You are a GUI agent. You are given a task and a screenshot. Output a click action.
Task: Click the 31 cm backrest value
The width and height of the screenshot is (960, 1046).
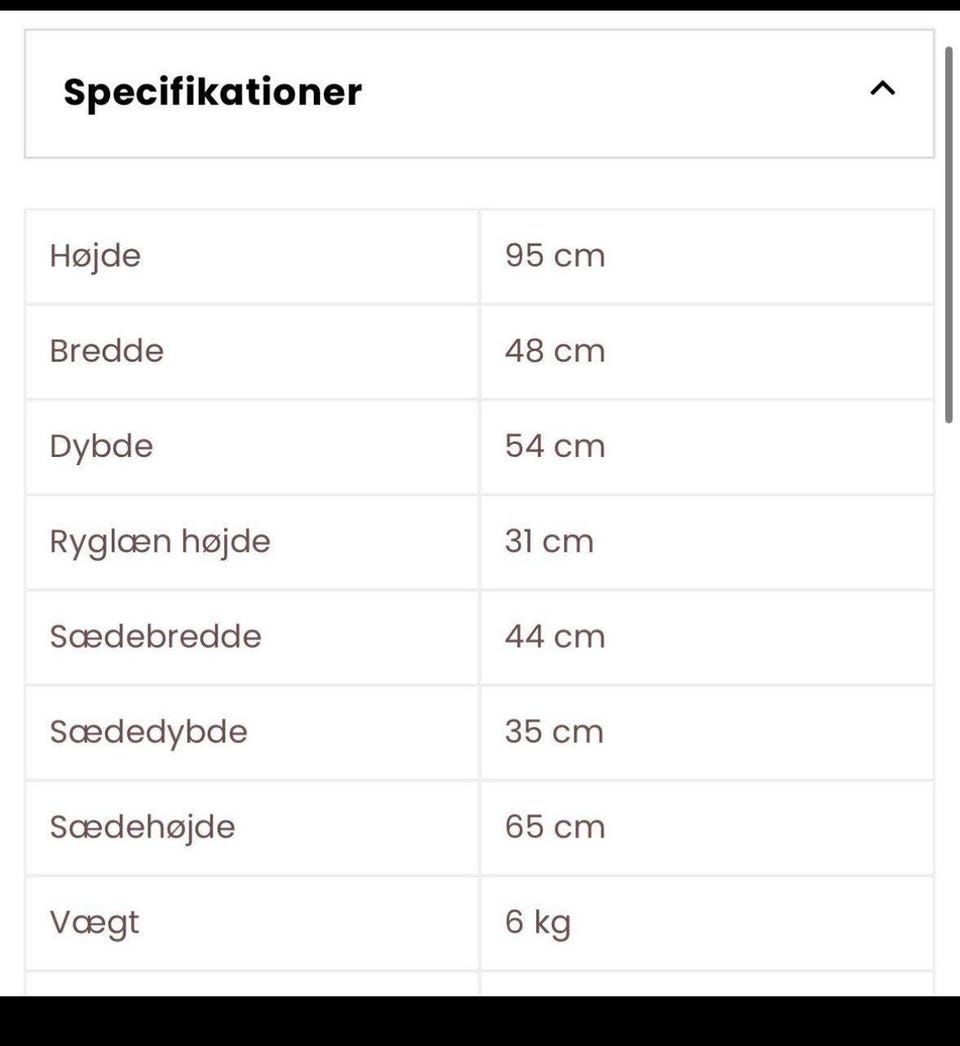pos(549,541)
